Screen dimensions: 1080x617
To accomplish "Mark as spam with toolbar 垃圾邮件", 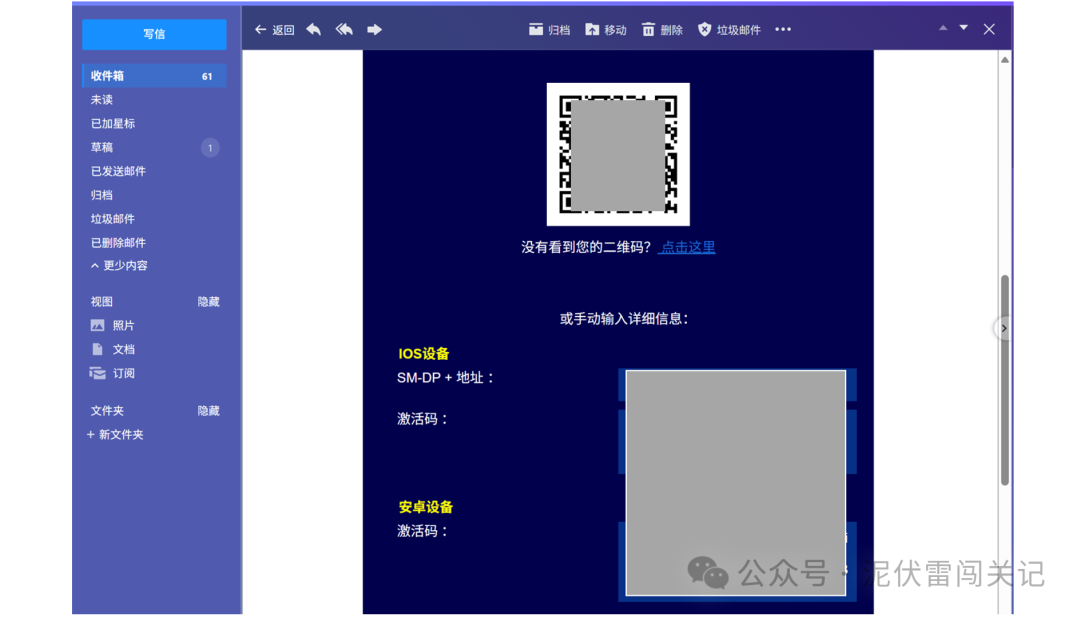I will pos(729,30).
